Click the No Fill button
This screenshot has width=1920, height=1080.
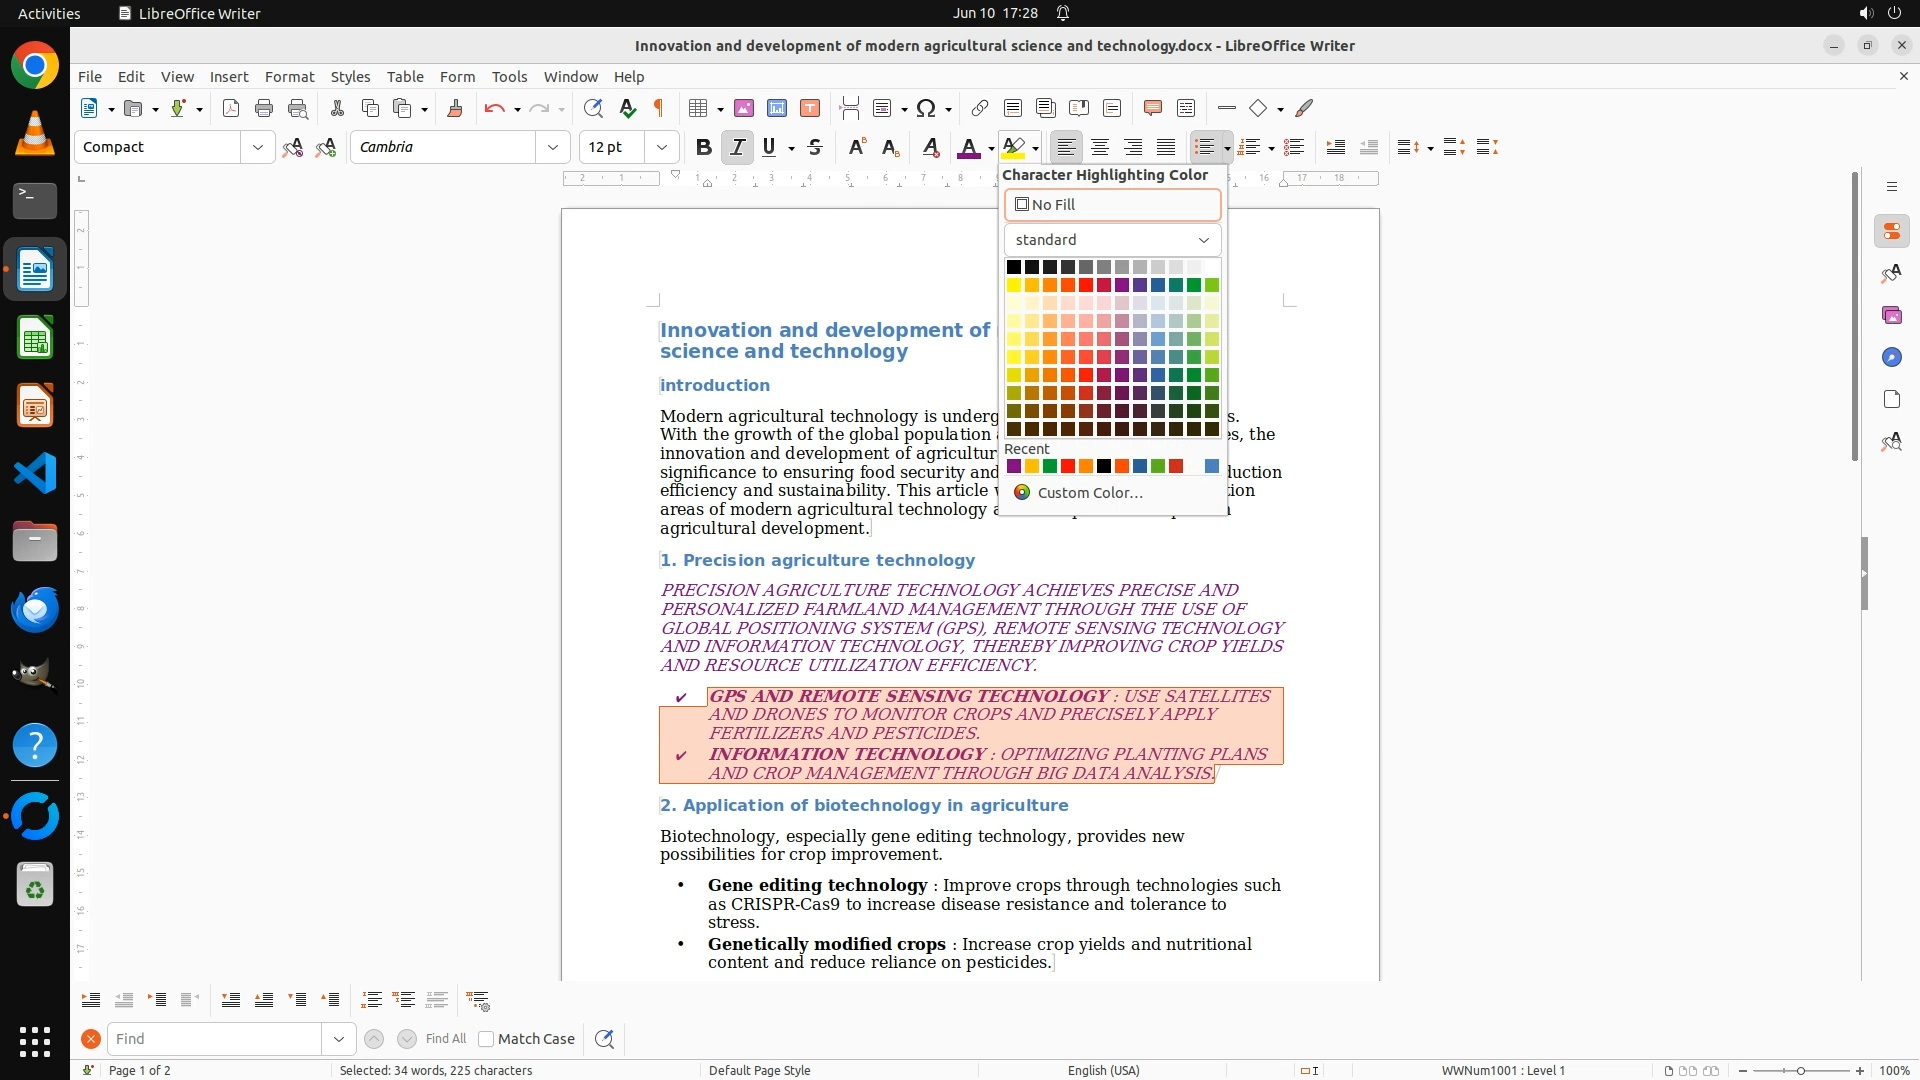1112,205
